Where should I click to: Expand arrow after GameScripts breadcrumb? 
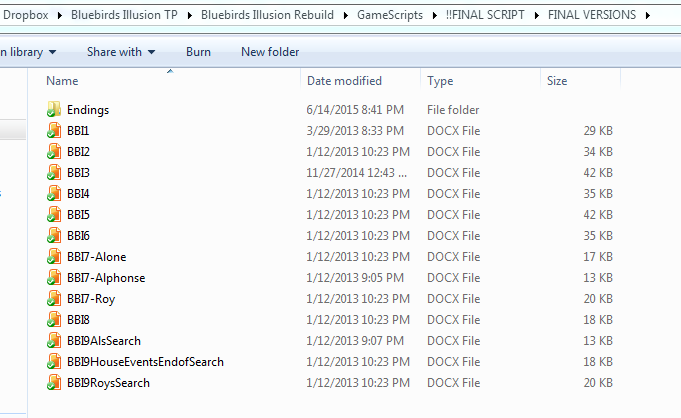(434, 15)
